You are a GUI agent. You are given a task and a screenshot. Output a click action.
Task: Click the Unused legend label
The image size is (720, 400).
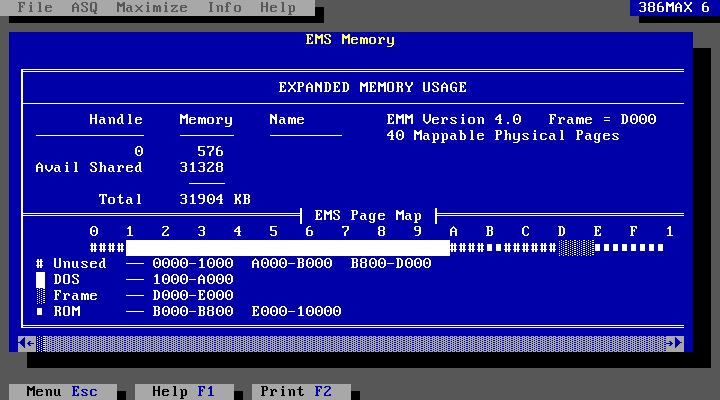point(80,264)
